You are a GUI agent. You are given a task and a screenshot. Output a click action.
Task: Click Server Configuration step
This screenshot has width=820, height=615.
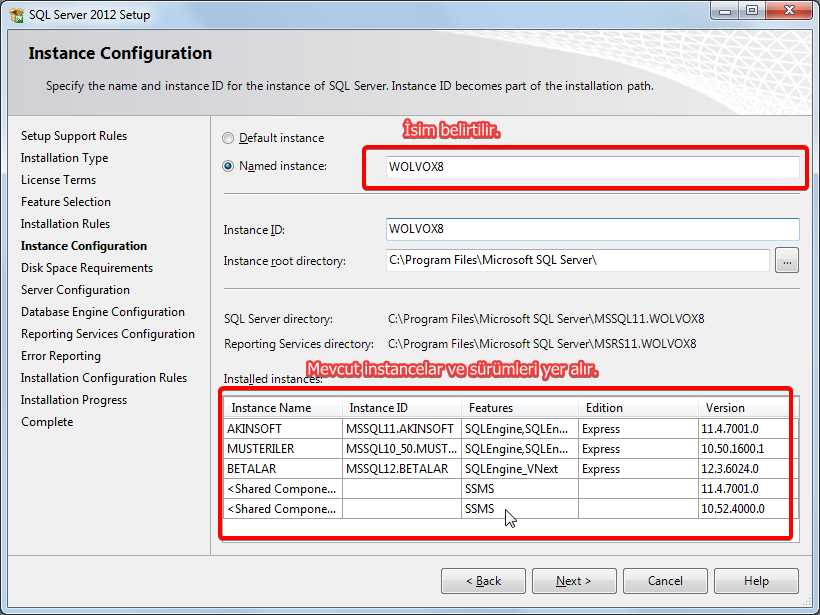click(x=75, y=290)
